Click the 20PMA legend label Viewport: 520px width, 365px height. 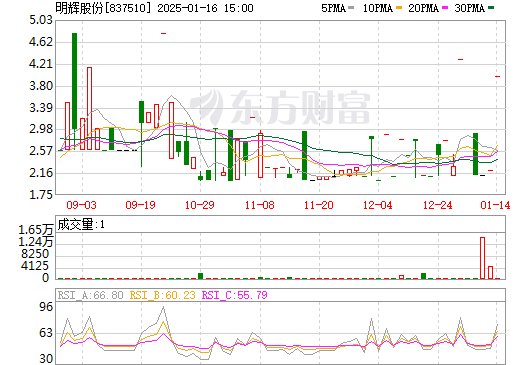tap(423, 8)
